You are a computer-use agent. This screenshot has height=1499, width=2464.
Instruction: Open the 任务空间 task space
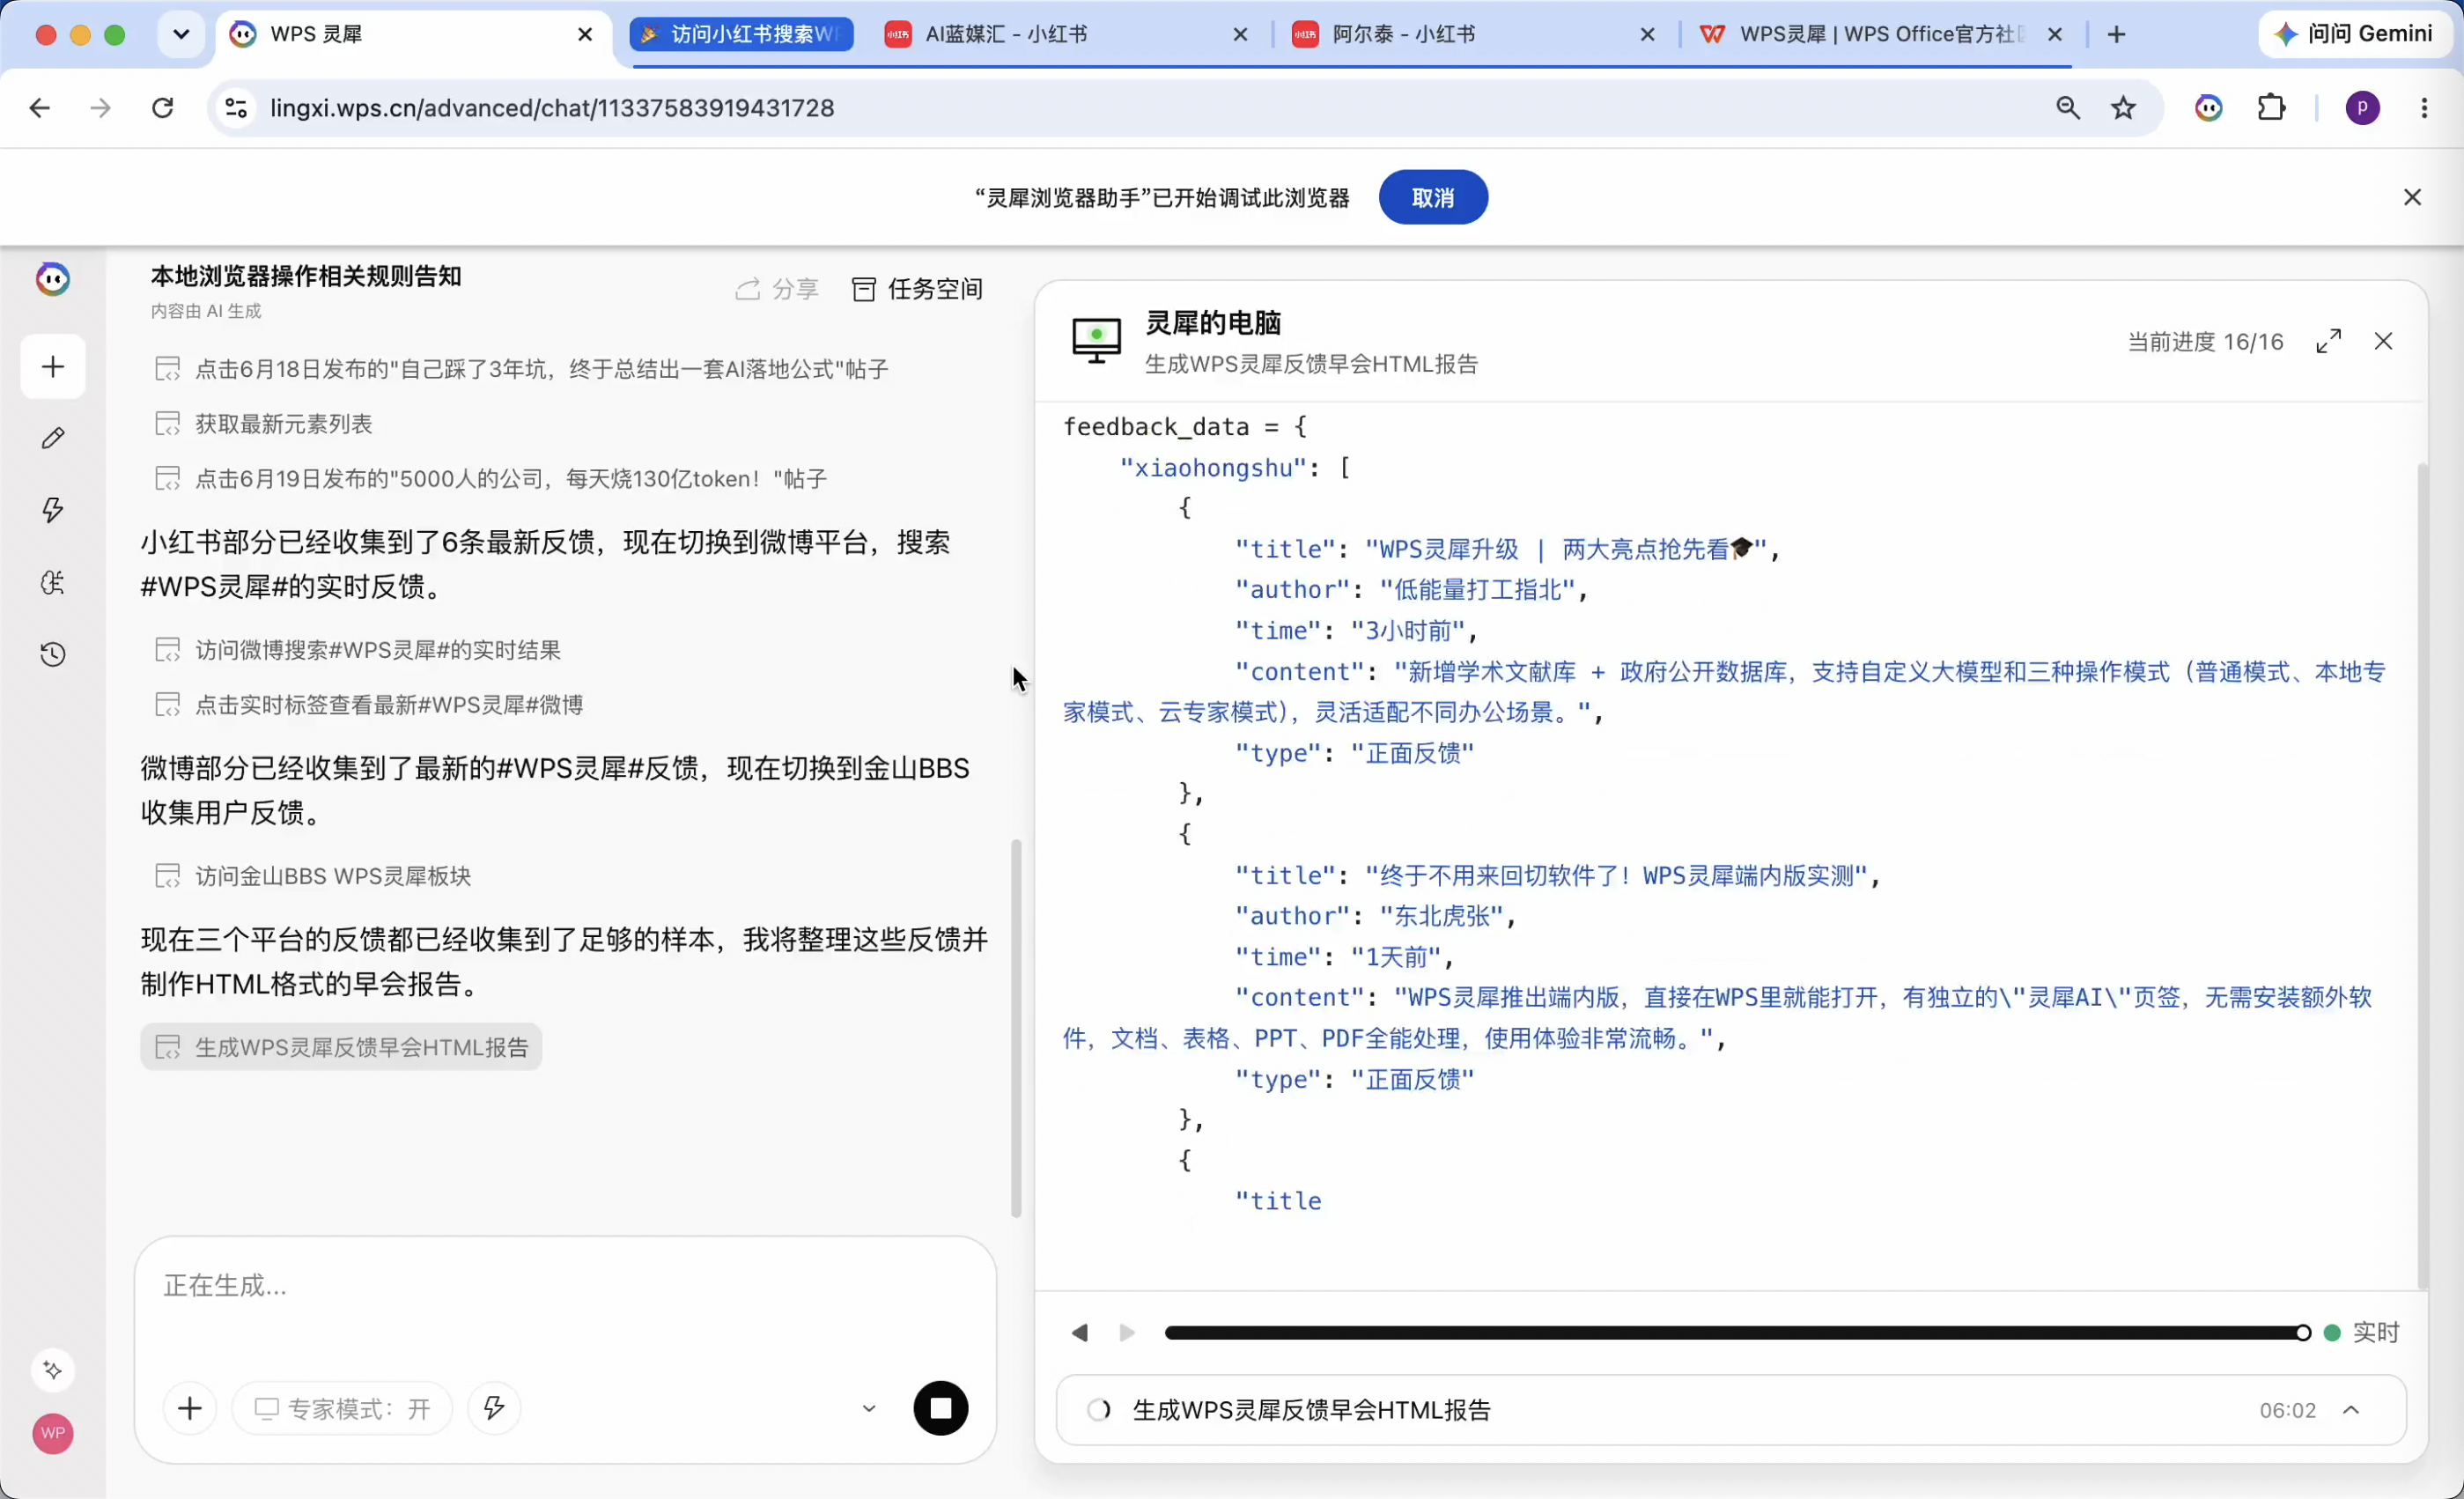tap(917, 290)
